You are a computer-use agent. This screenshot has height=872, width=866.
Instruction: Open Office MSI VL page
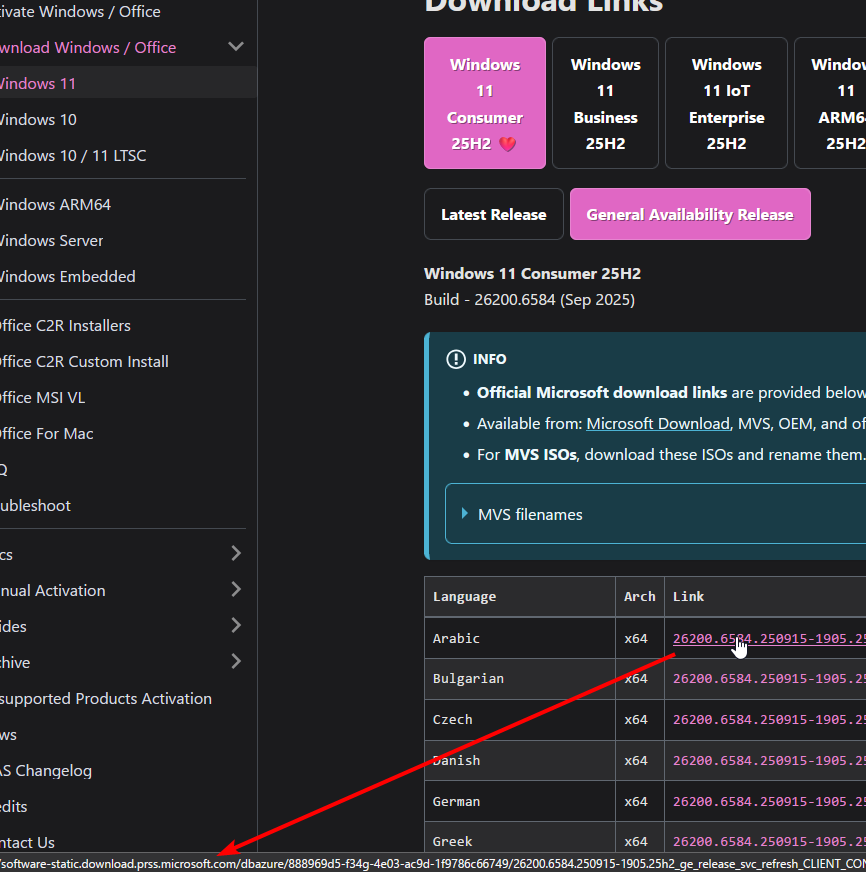(42, 398)
